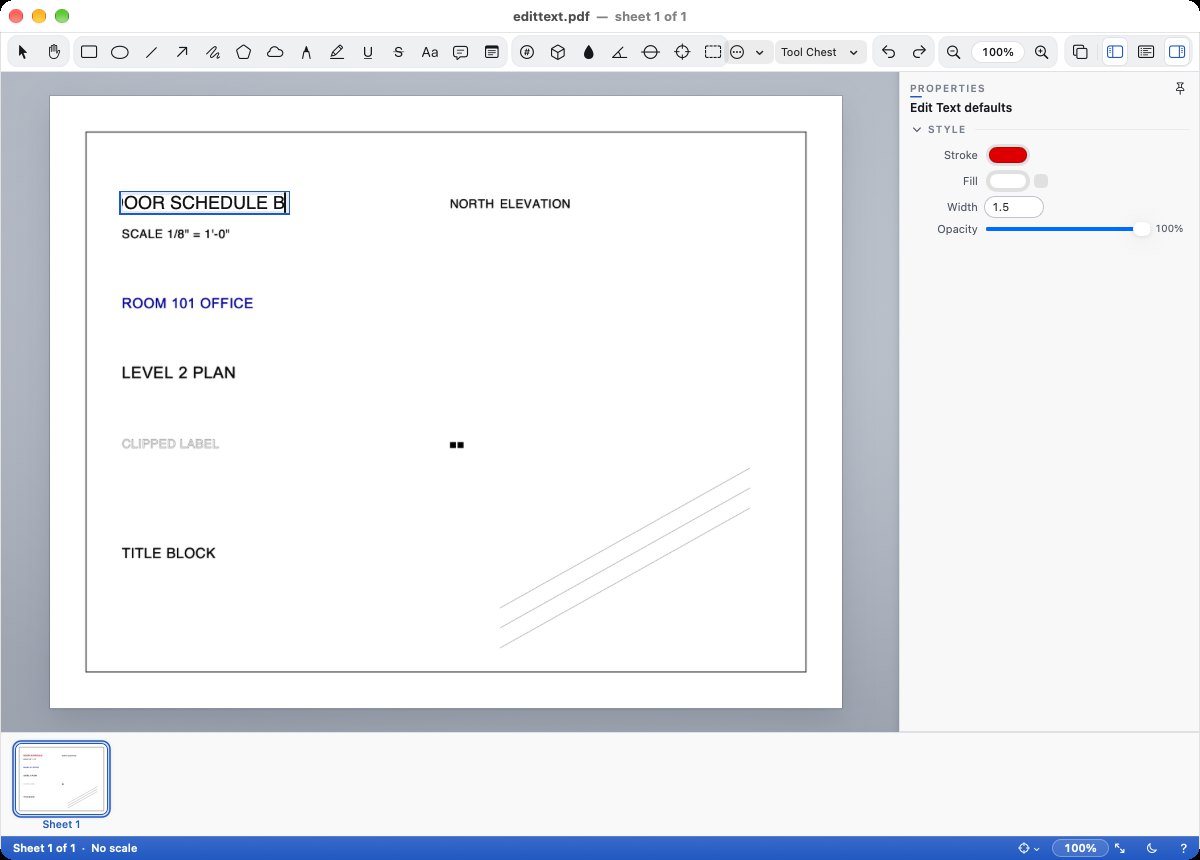This screenshot has width=1200, height=860.
Task: Select the crosshair target tool
Action: pyautogui.click(x=682, y=52)
